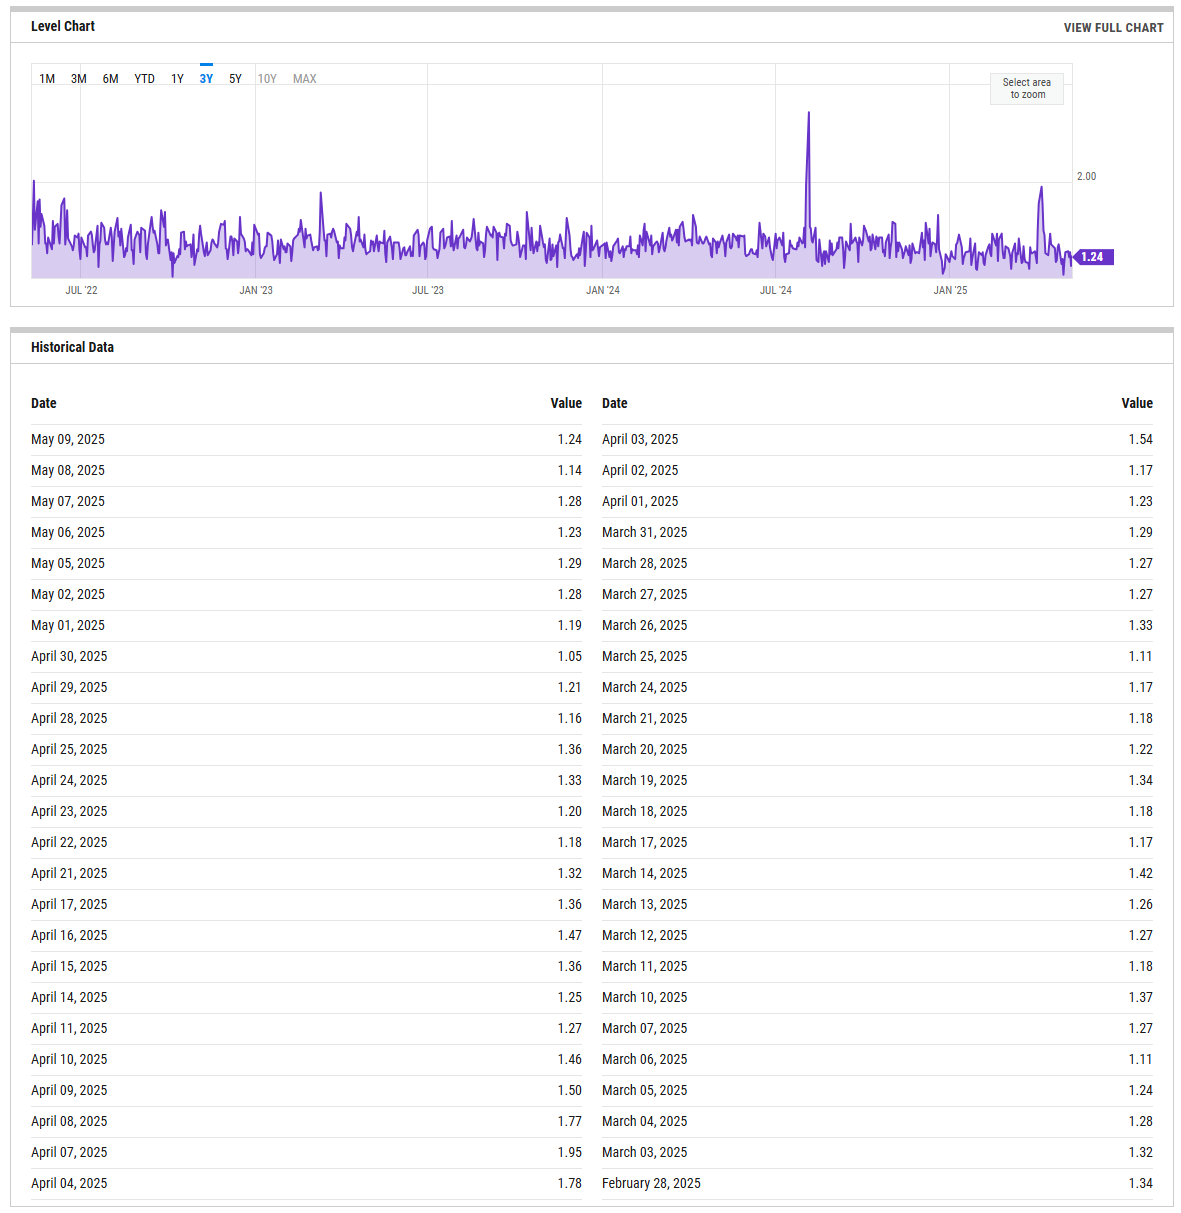This screenshot has width=1181, height=1213.
Task: Click the JUL '23 axis label
Action: coord(428,290)
